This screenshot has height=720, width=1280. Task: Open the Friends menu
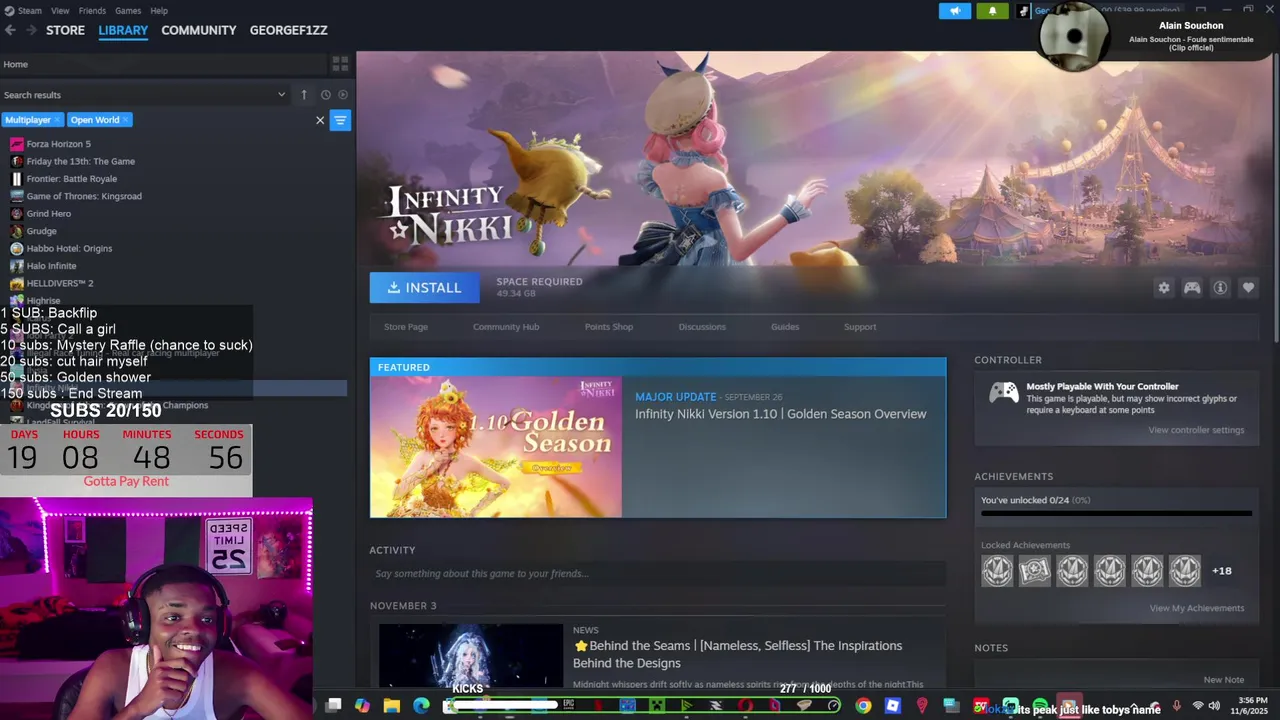[x=92, y=11]
